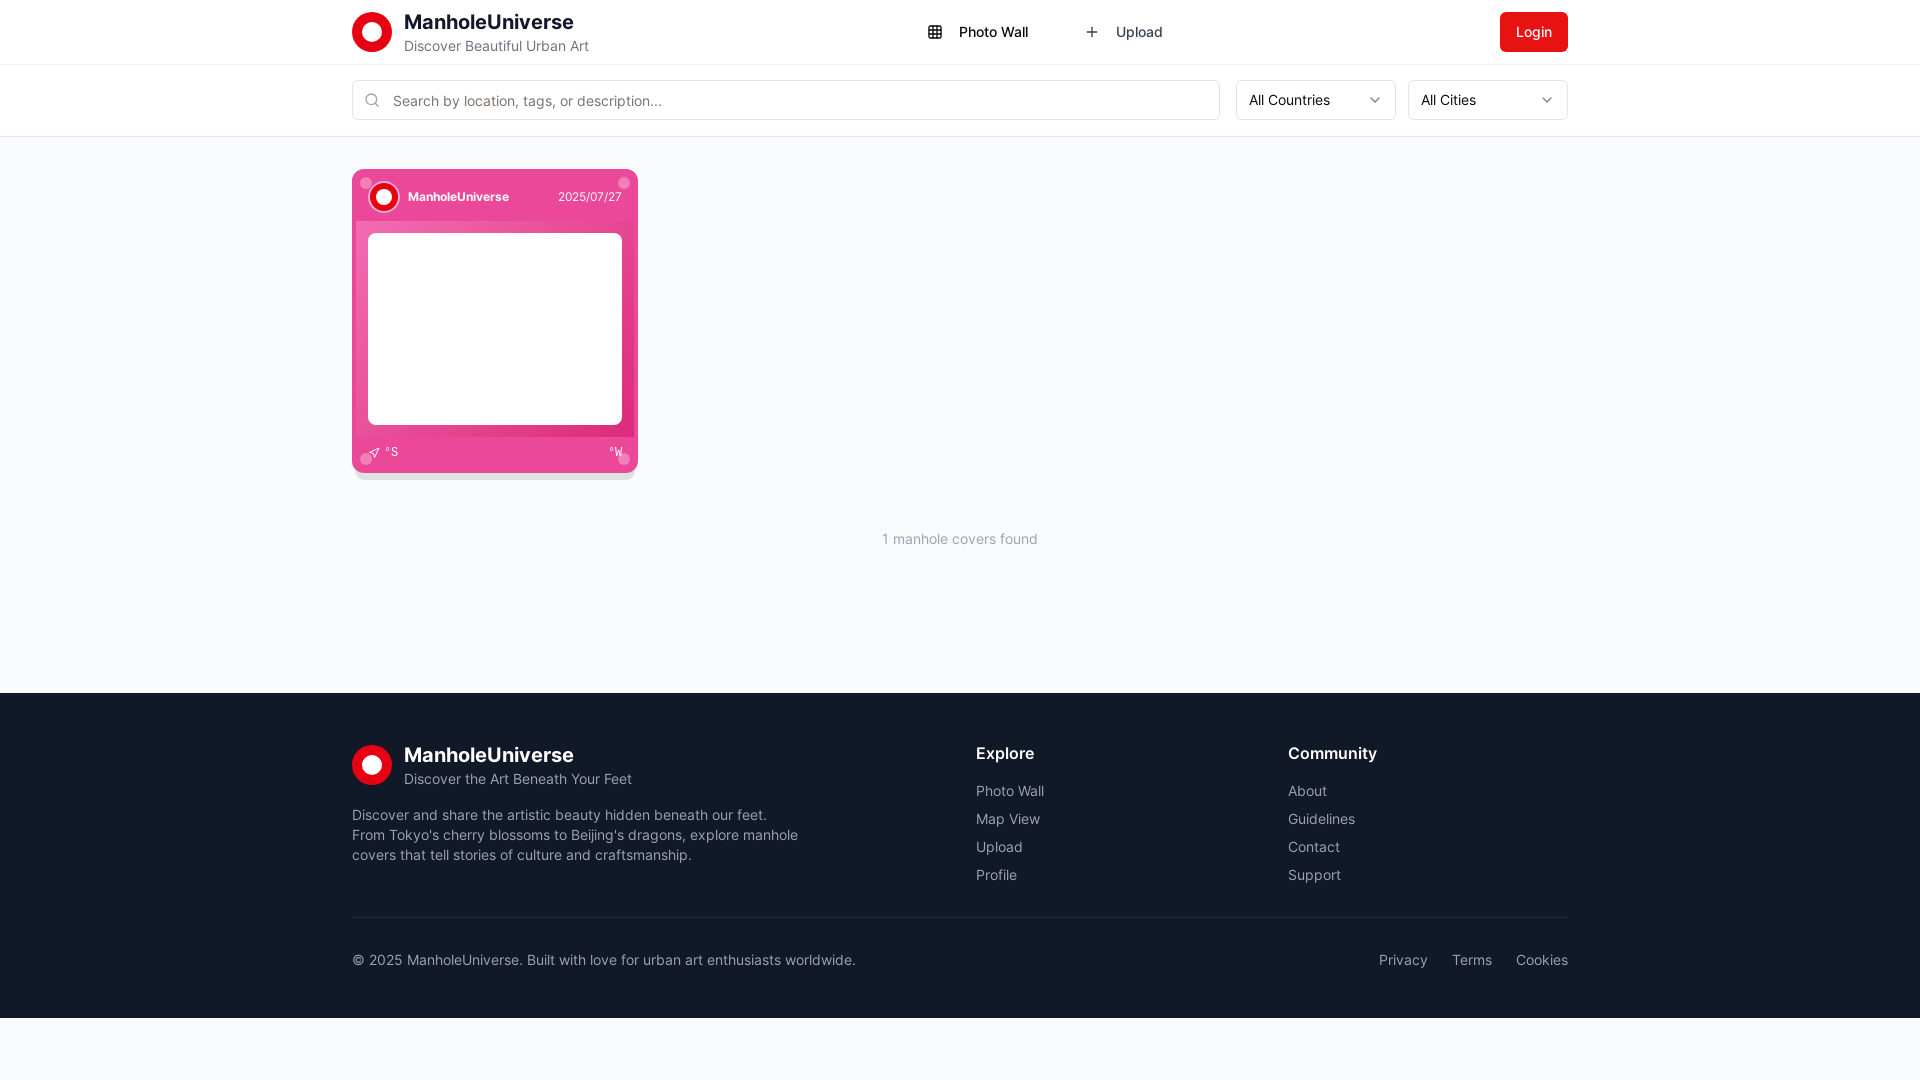This screenshot has height=1080, width=1920.
Task: Click 'Discover Beautiful Urban Art' tagline
Action: (x=496, y=46)
